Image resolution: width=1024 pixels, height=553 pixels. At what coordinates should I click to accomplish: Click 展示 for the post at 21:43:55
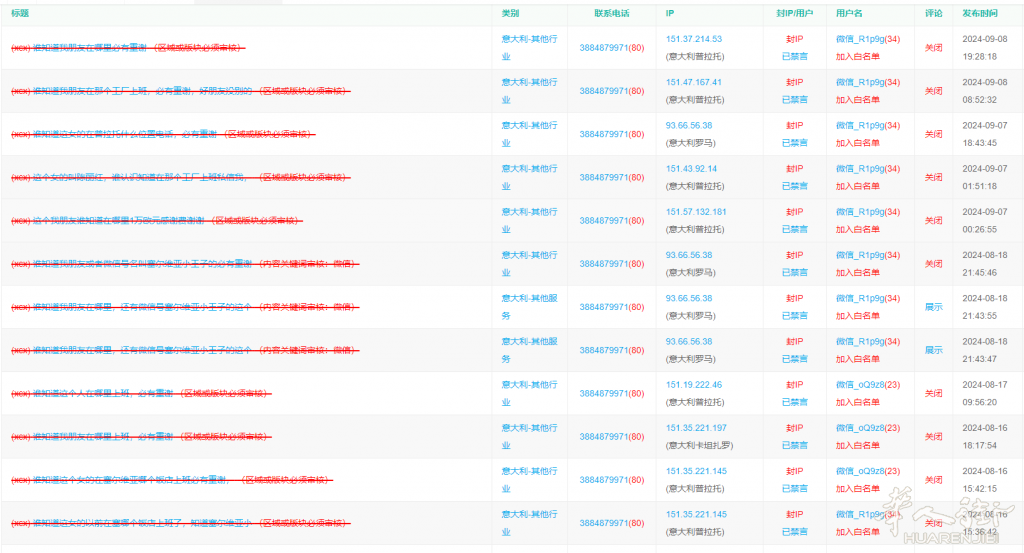933,307
